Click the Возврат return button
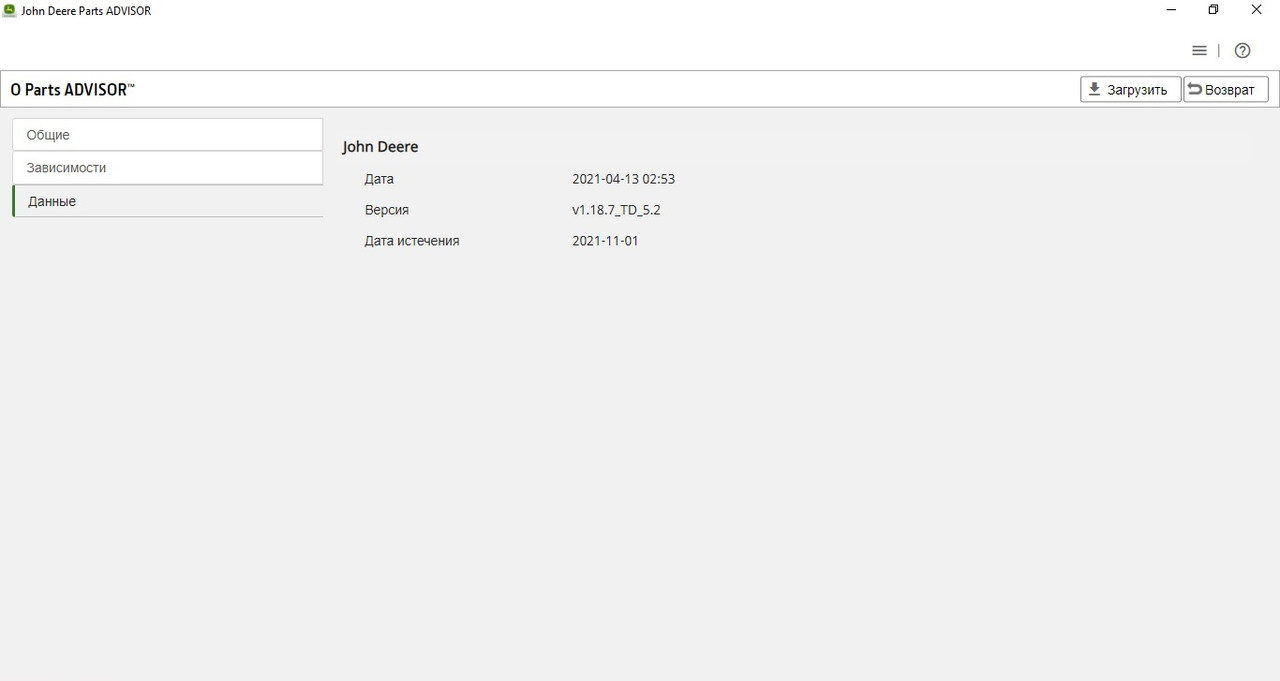 click(x=1226, y=89)
